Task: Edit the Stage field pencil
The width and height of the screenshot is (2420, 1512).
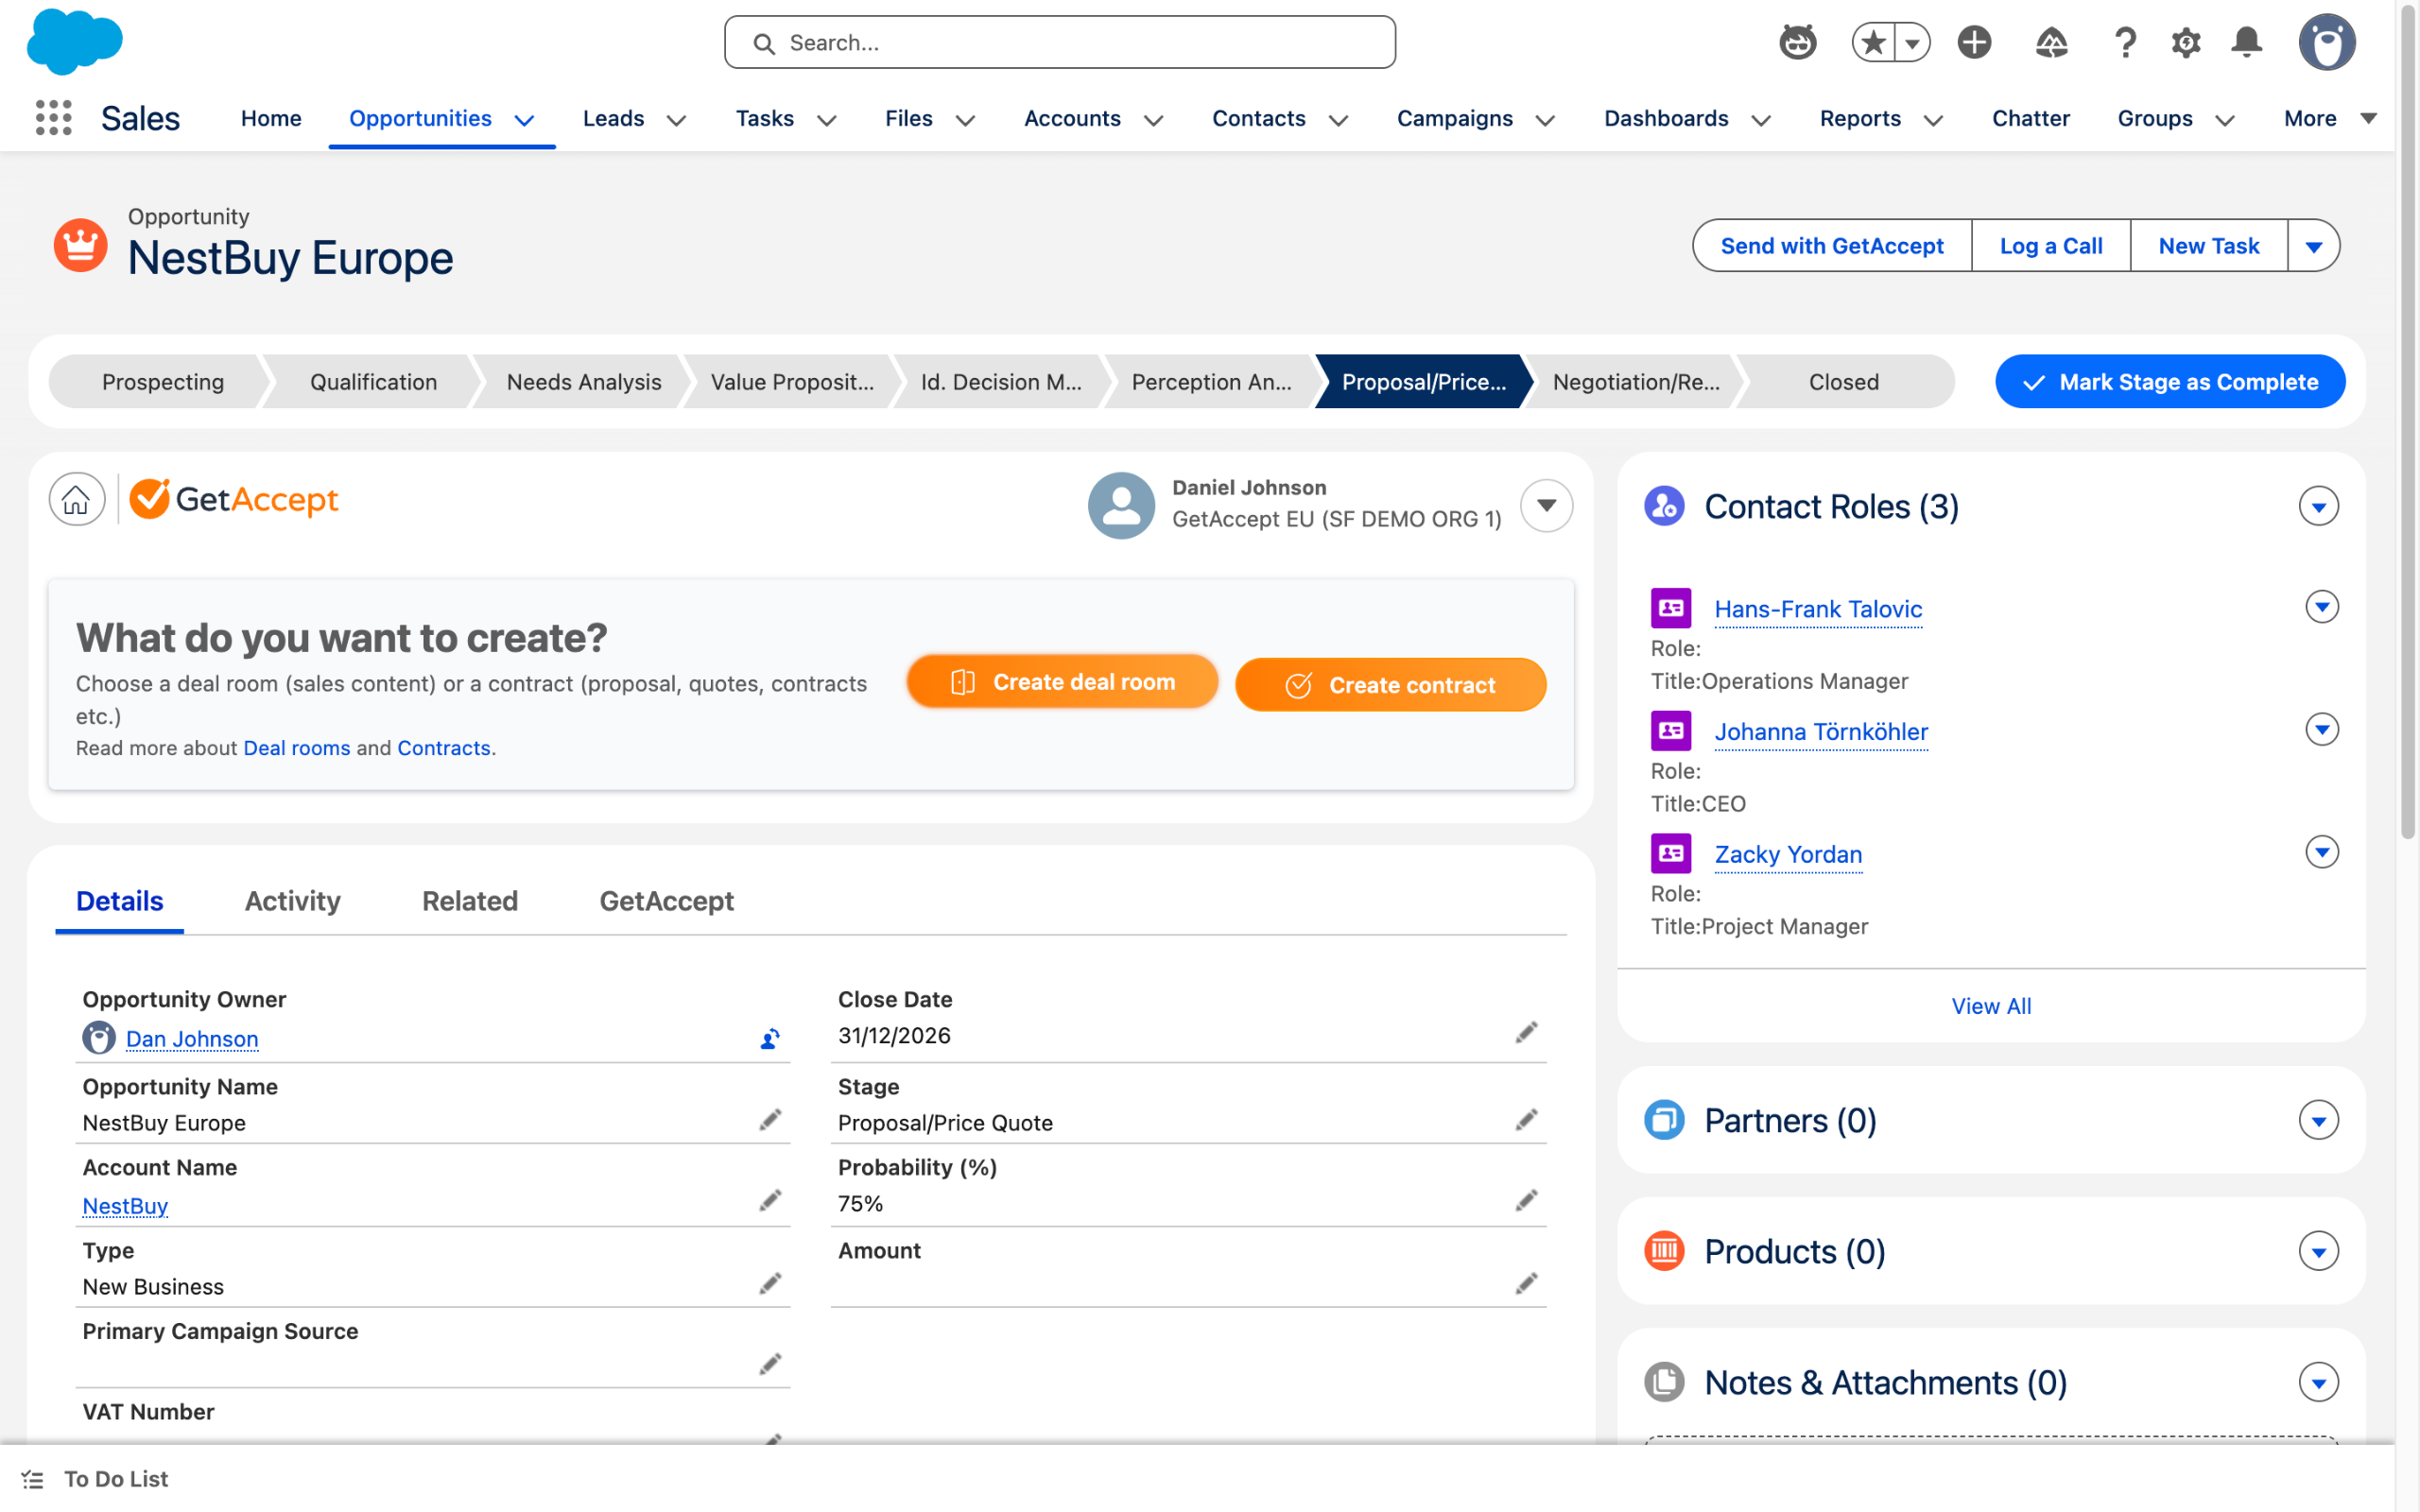Action: 1525,1120
